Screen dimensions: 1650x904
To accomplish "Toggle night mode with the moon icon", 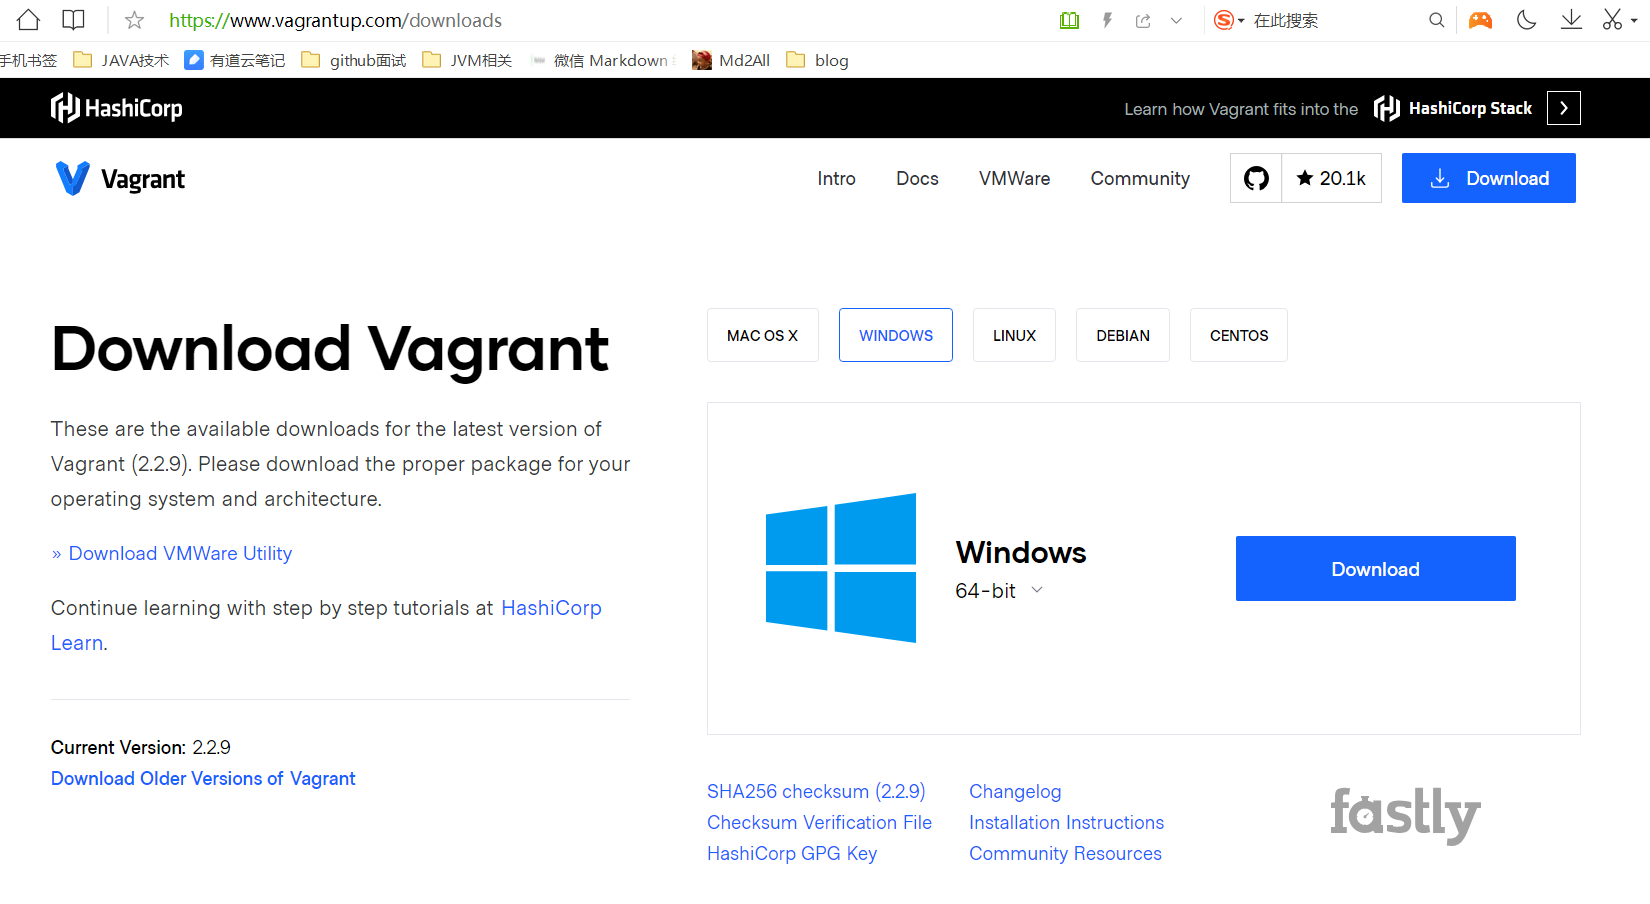I will pyautogui.click(x=1526, y=20).
